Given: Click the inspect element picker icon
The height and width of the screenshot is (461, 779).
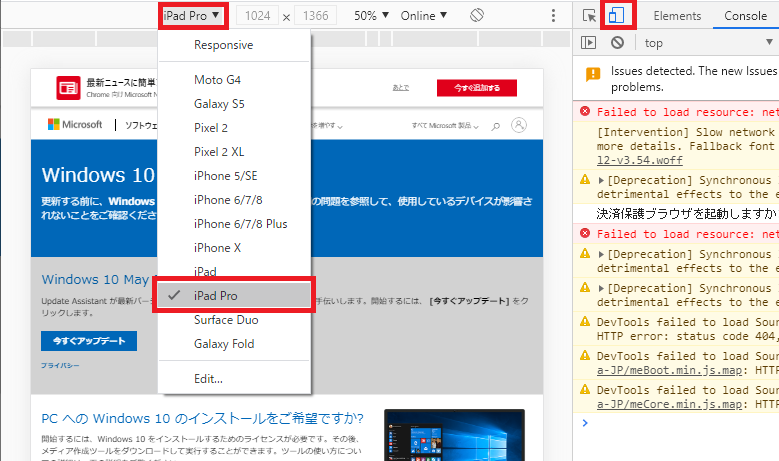Looking at the screenshot, I should click(589, 15).
